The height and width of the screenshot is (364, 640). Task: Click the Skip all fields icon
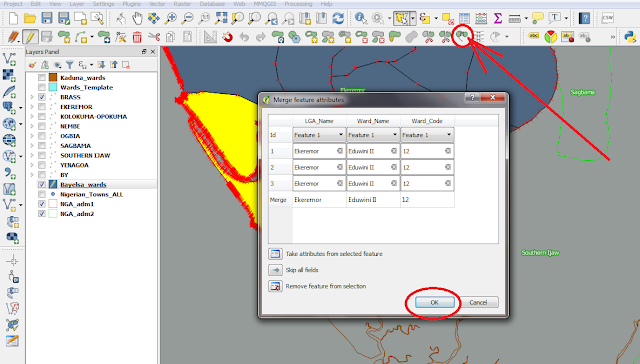(x=275, y=270)
